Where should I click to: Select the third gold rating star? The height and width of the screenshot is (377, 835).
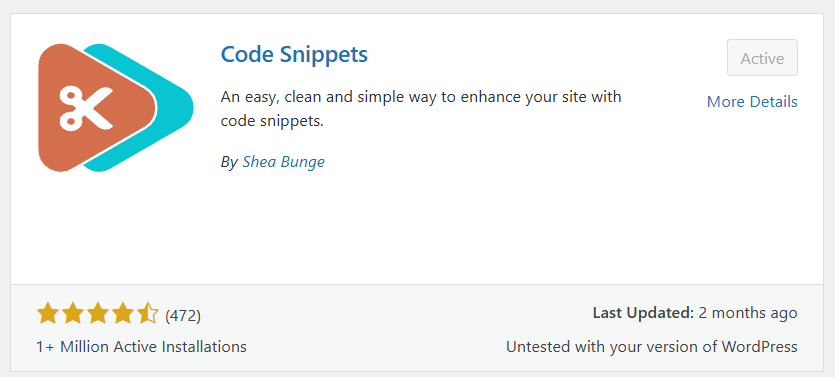tap(98, 315)
